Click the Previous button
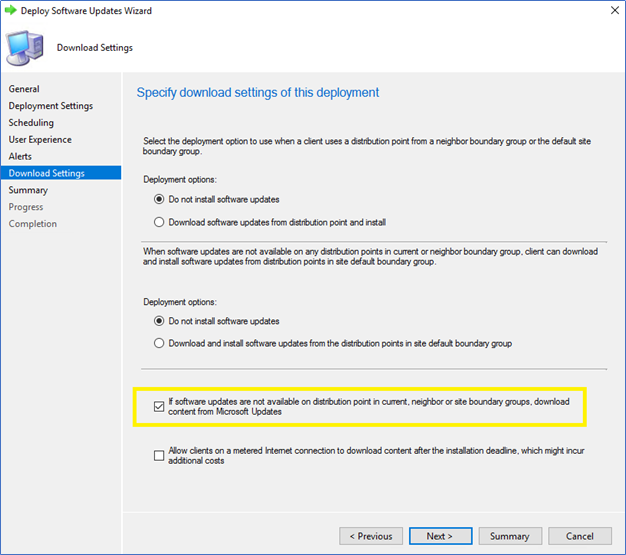 371,536
